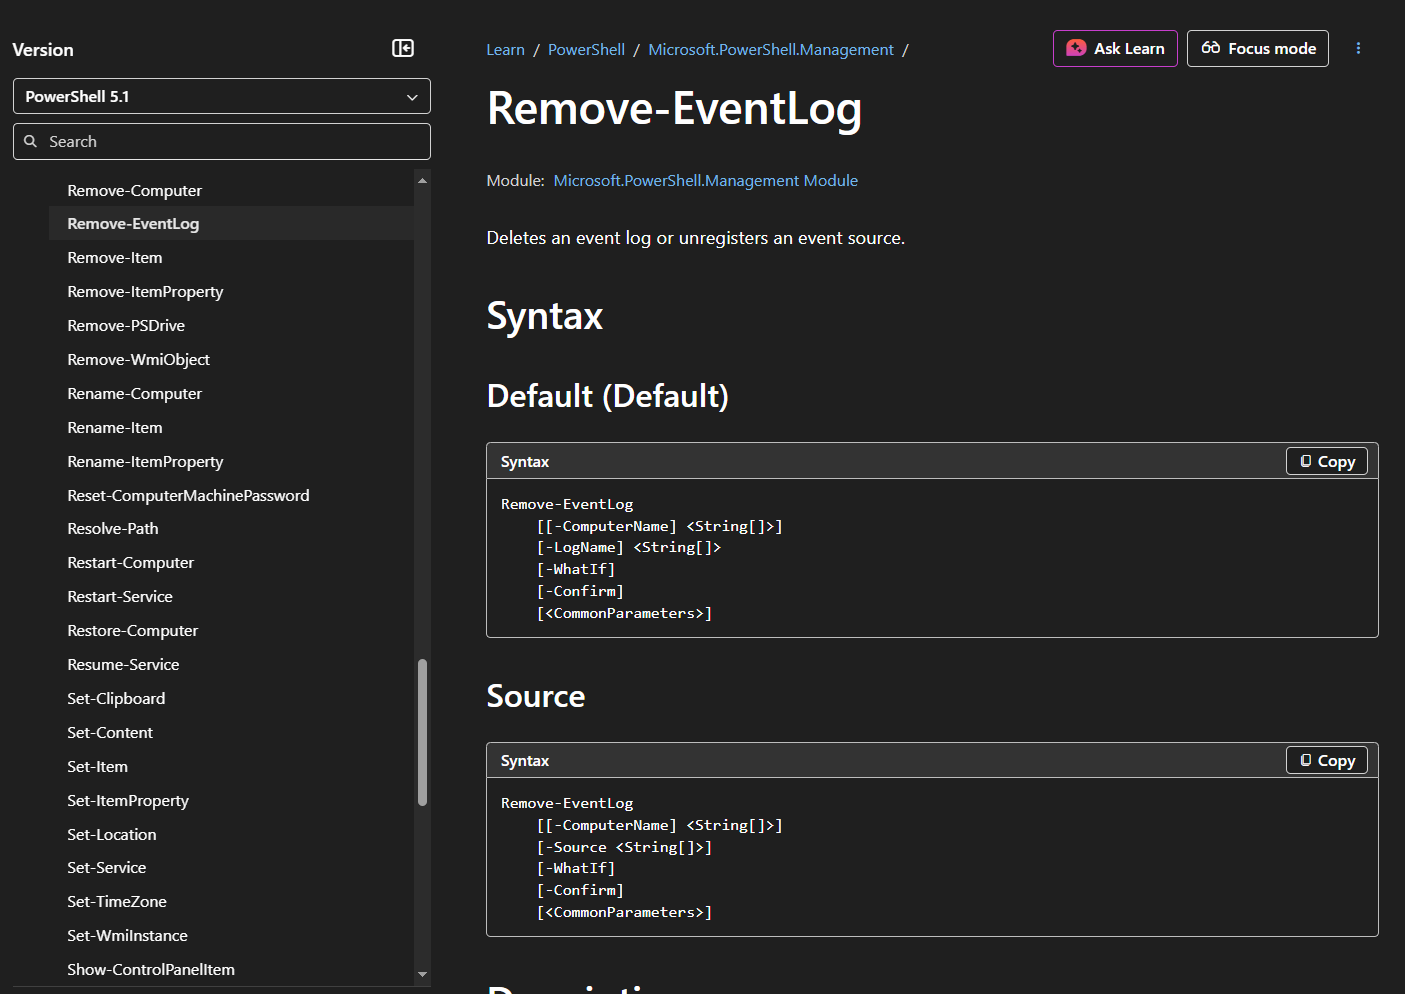Open the PowerShell breadcrumb link

[x=586, y=49]
